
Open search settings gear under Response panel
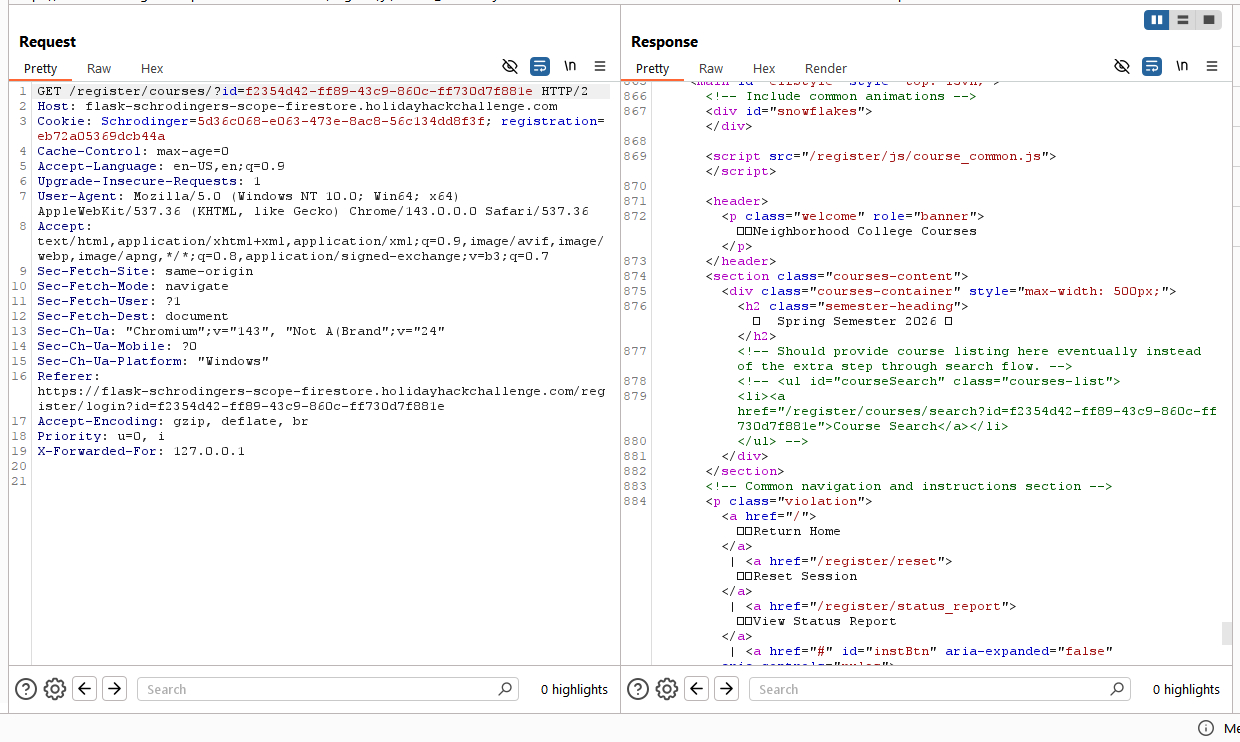coord(667,688)
